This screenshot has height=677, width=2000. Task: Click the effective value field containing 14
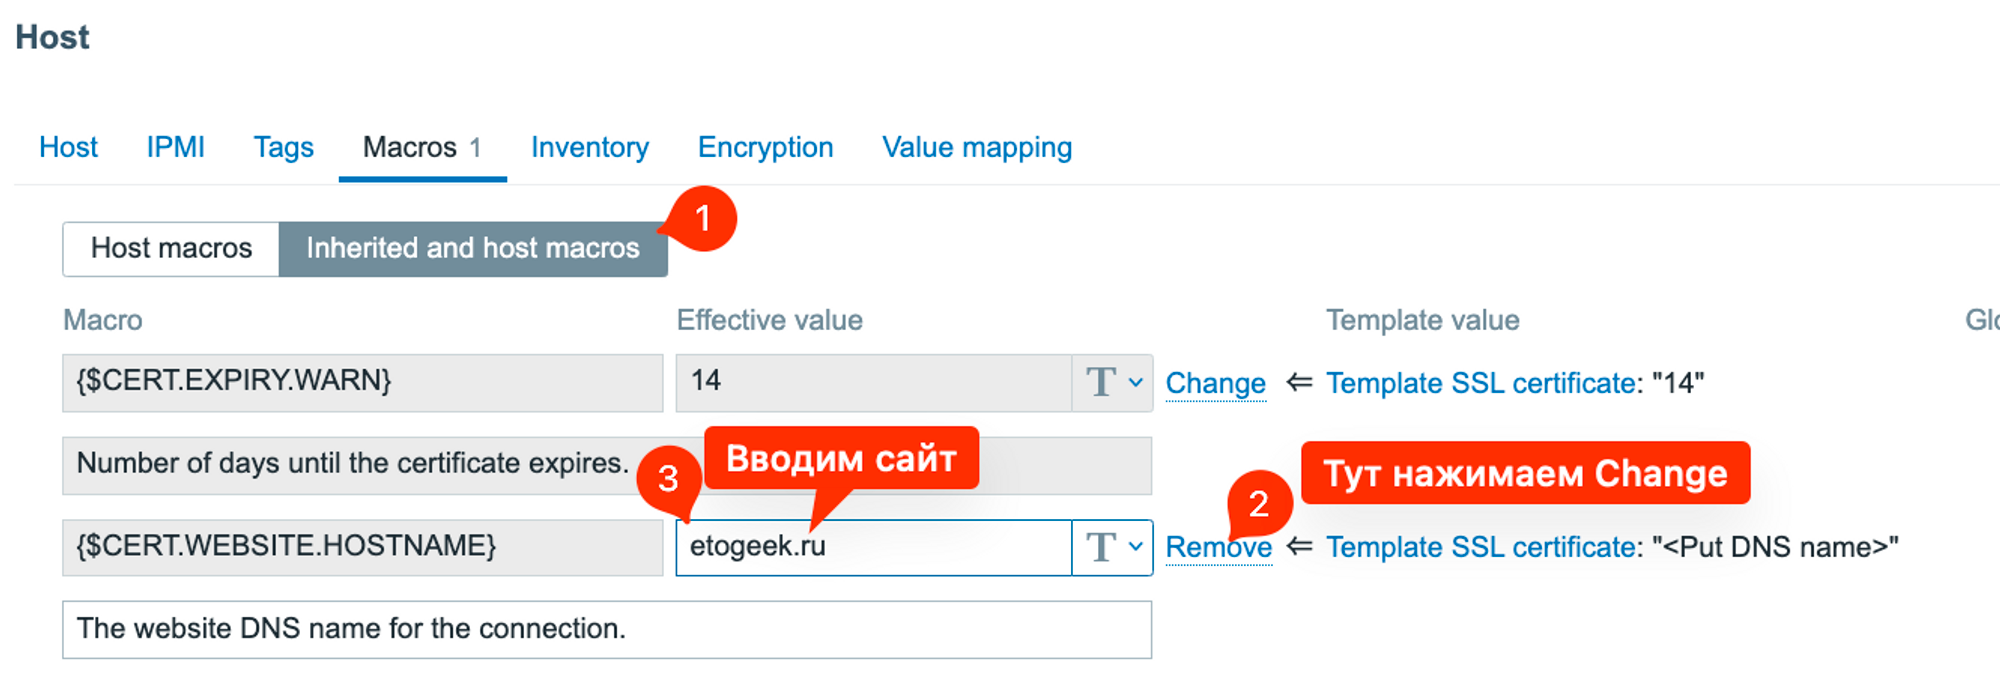point(872,382)
